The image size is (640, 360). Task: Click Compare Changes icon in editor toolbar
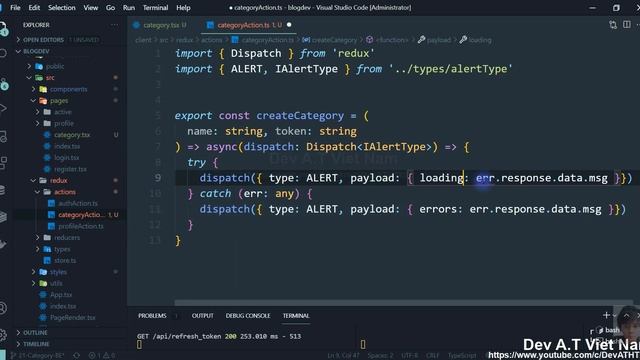click(613, 25)
